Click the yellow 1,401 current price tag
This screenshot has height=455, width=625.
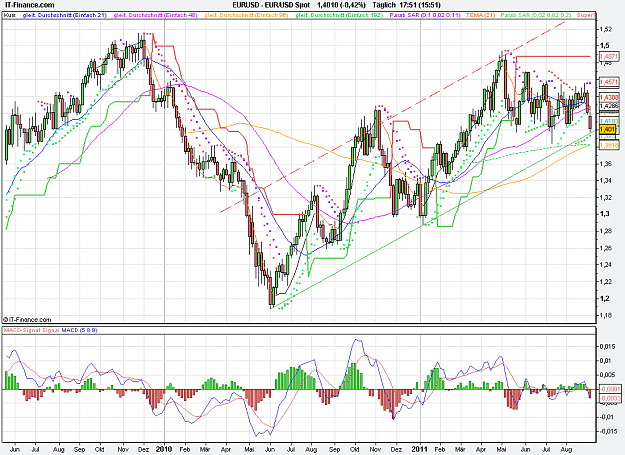607,129
